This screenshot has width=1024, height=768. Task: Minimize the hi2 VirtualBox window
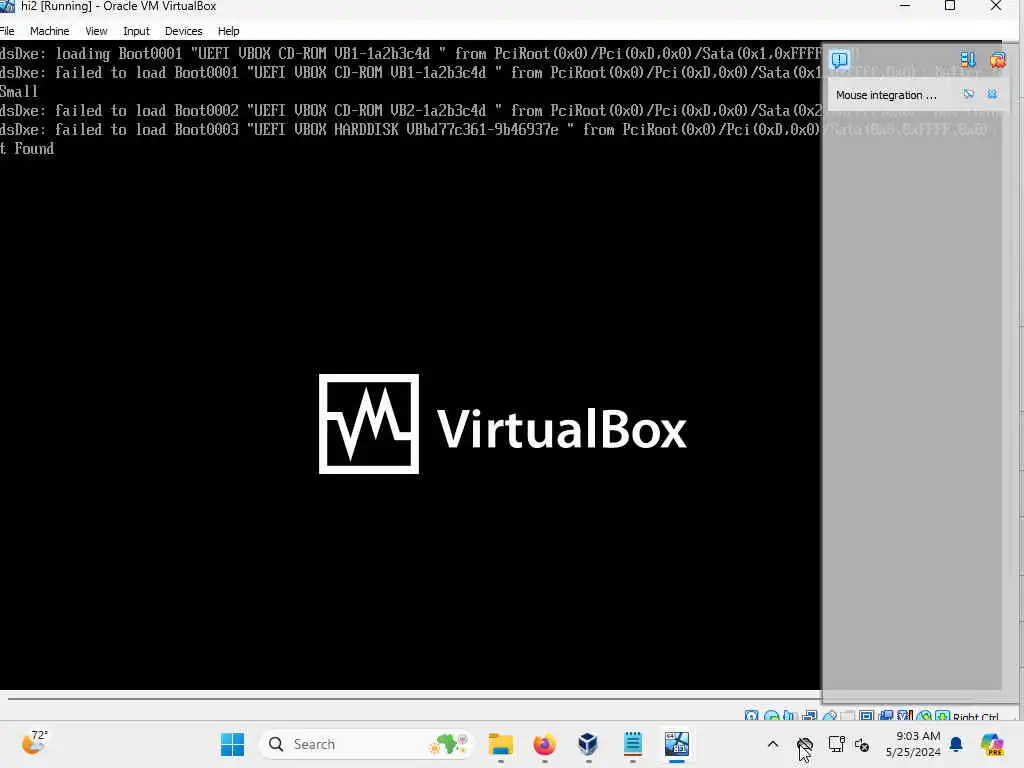click(x=904, y=6)
